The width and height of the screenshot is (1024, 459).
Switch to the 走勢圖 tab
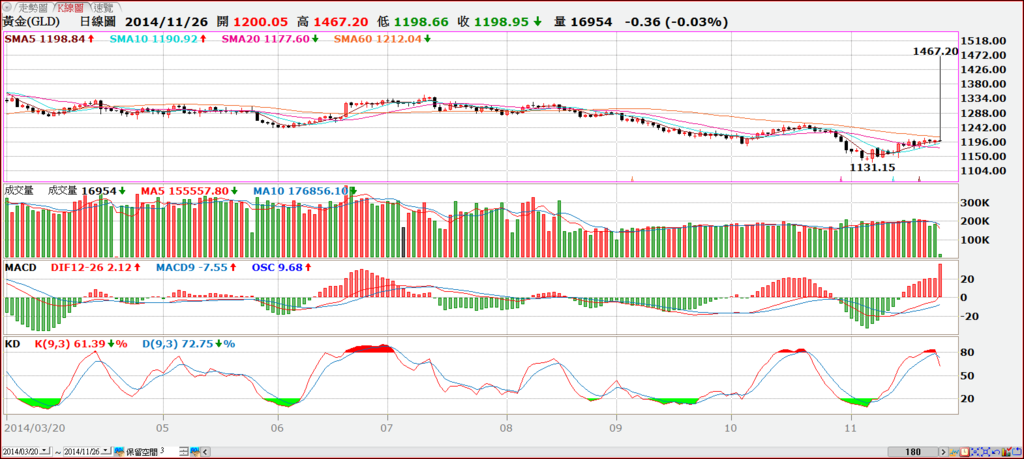(33, 8)
